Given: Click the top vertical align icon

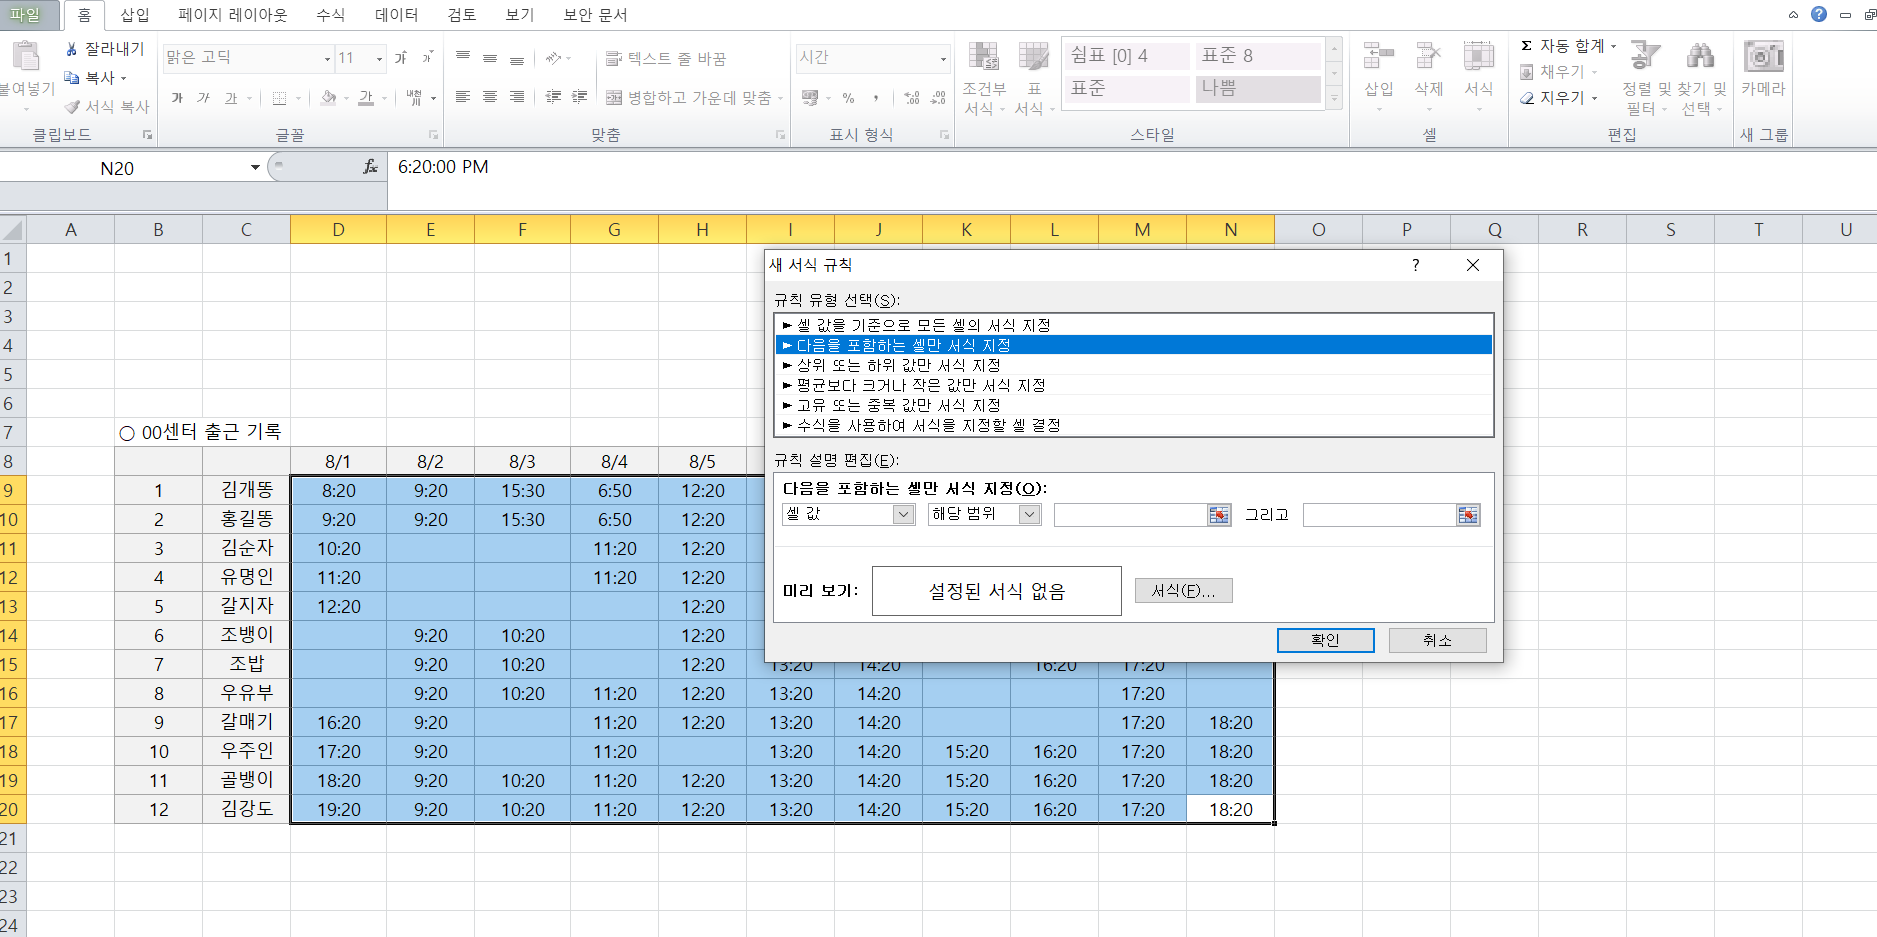Looking at the screenshot, I should [x=463, y=58].
